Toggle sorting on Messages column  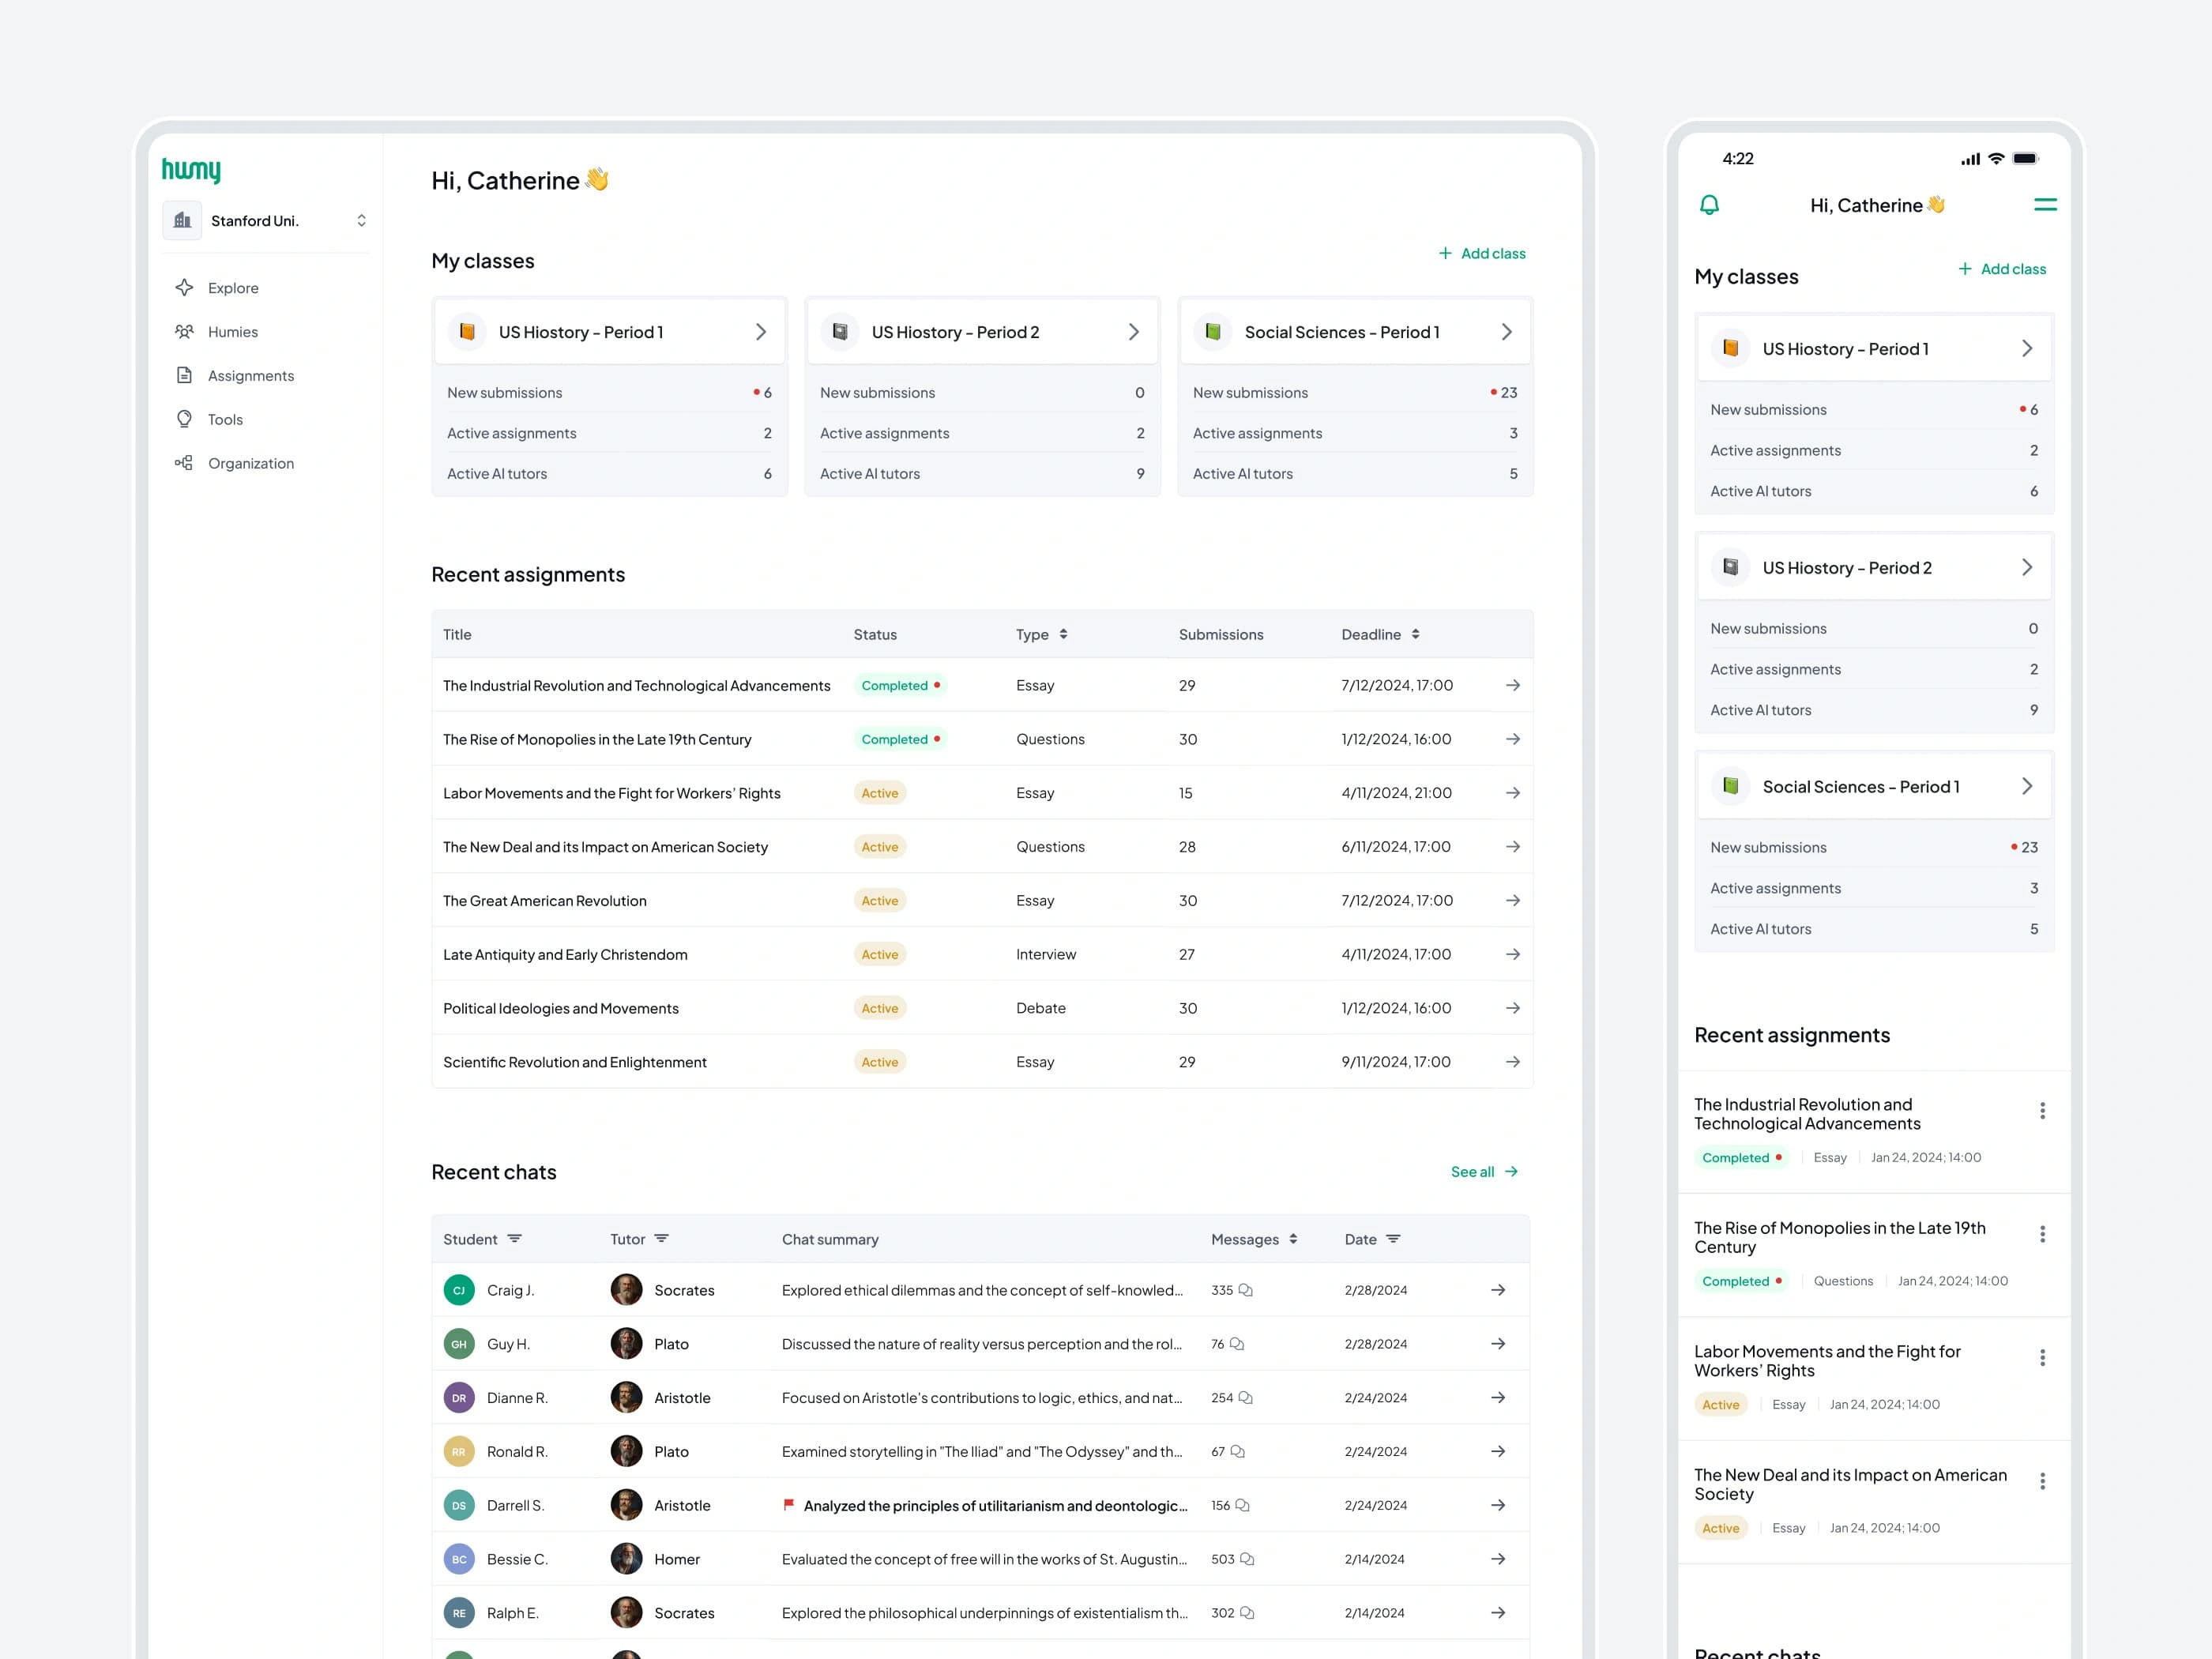click(x=1293, y=1239)
